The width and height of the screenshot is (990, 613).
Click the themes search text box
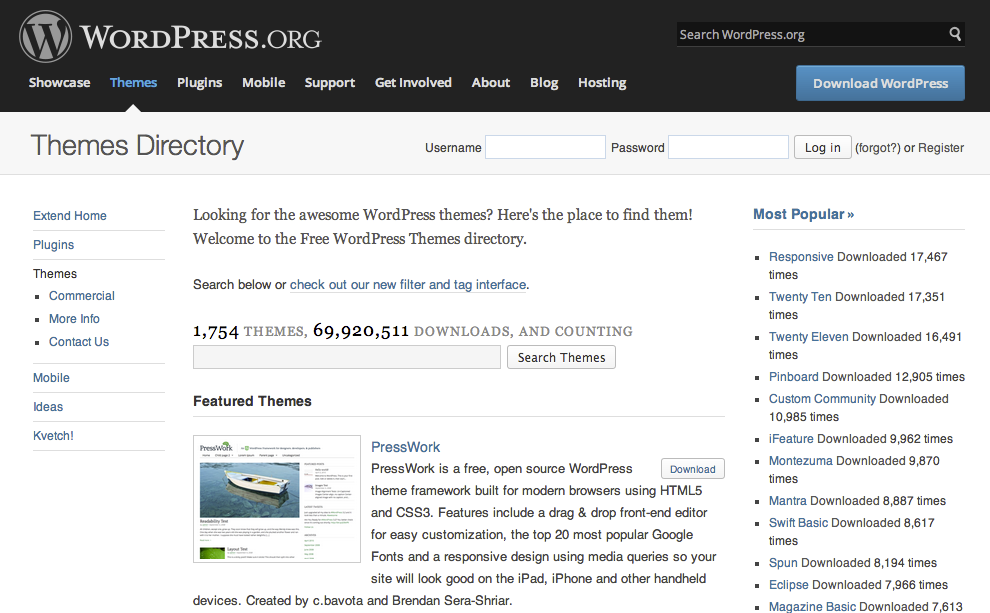pos(347,357)
